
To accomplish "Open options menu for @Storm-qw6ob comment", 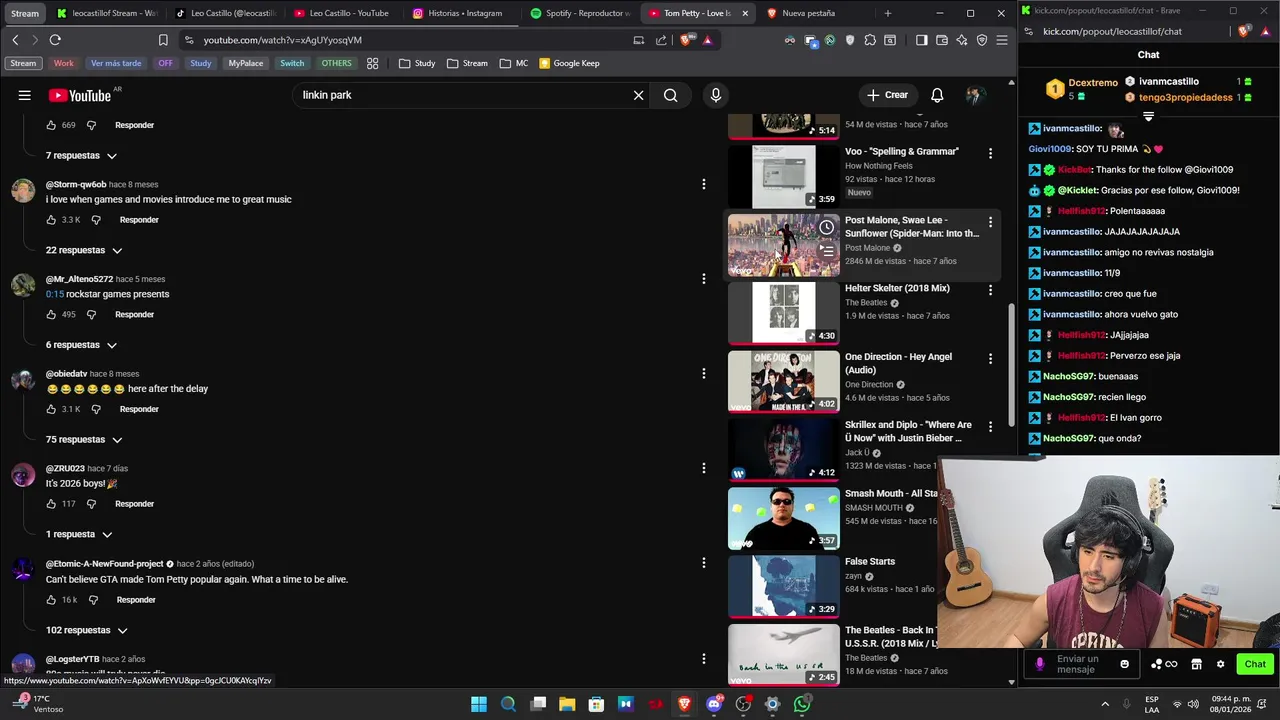I will click(703, 184).
